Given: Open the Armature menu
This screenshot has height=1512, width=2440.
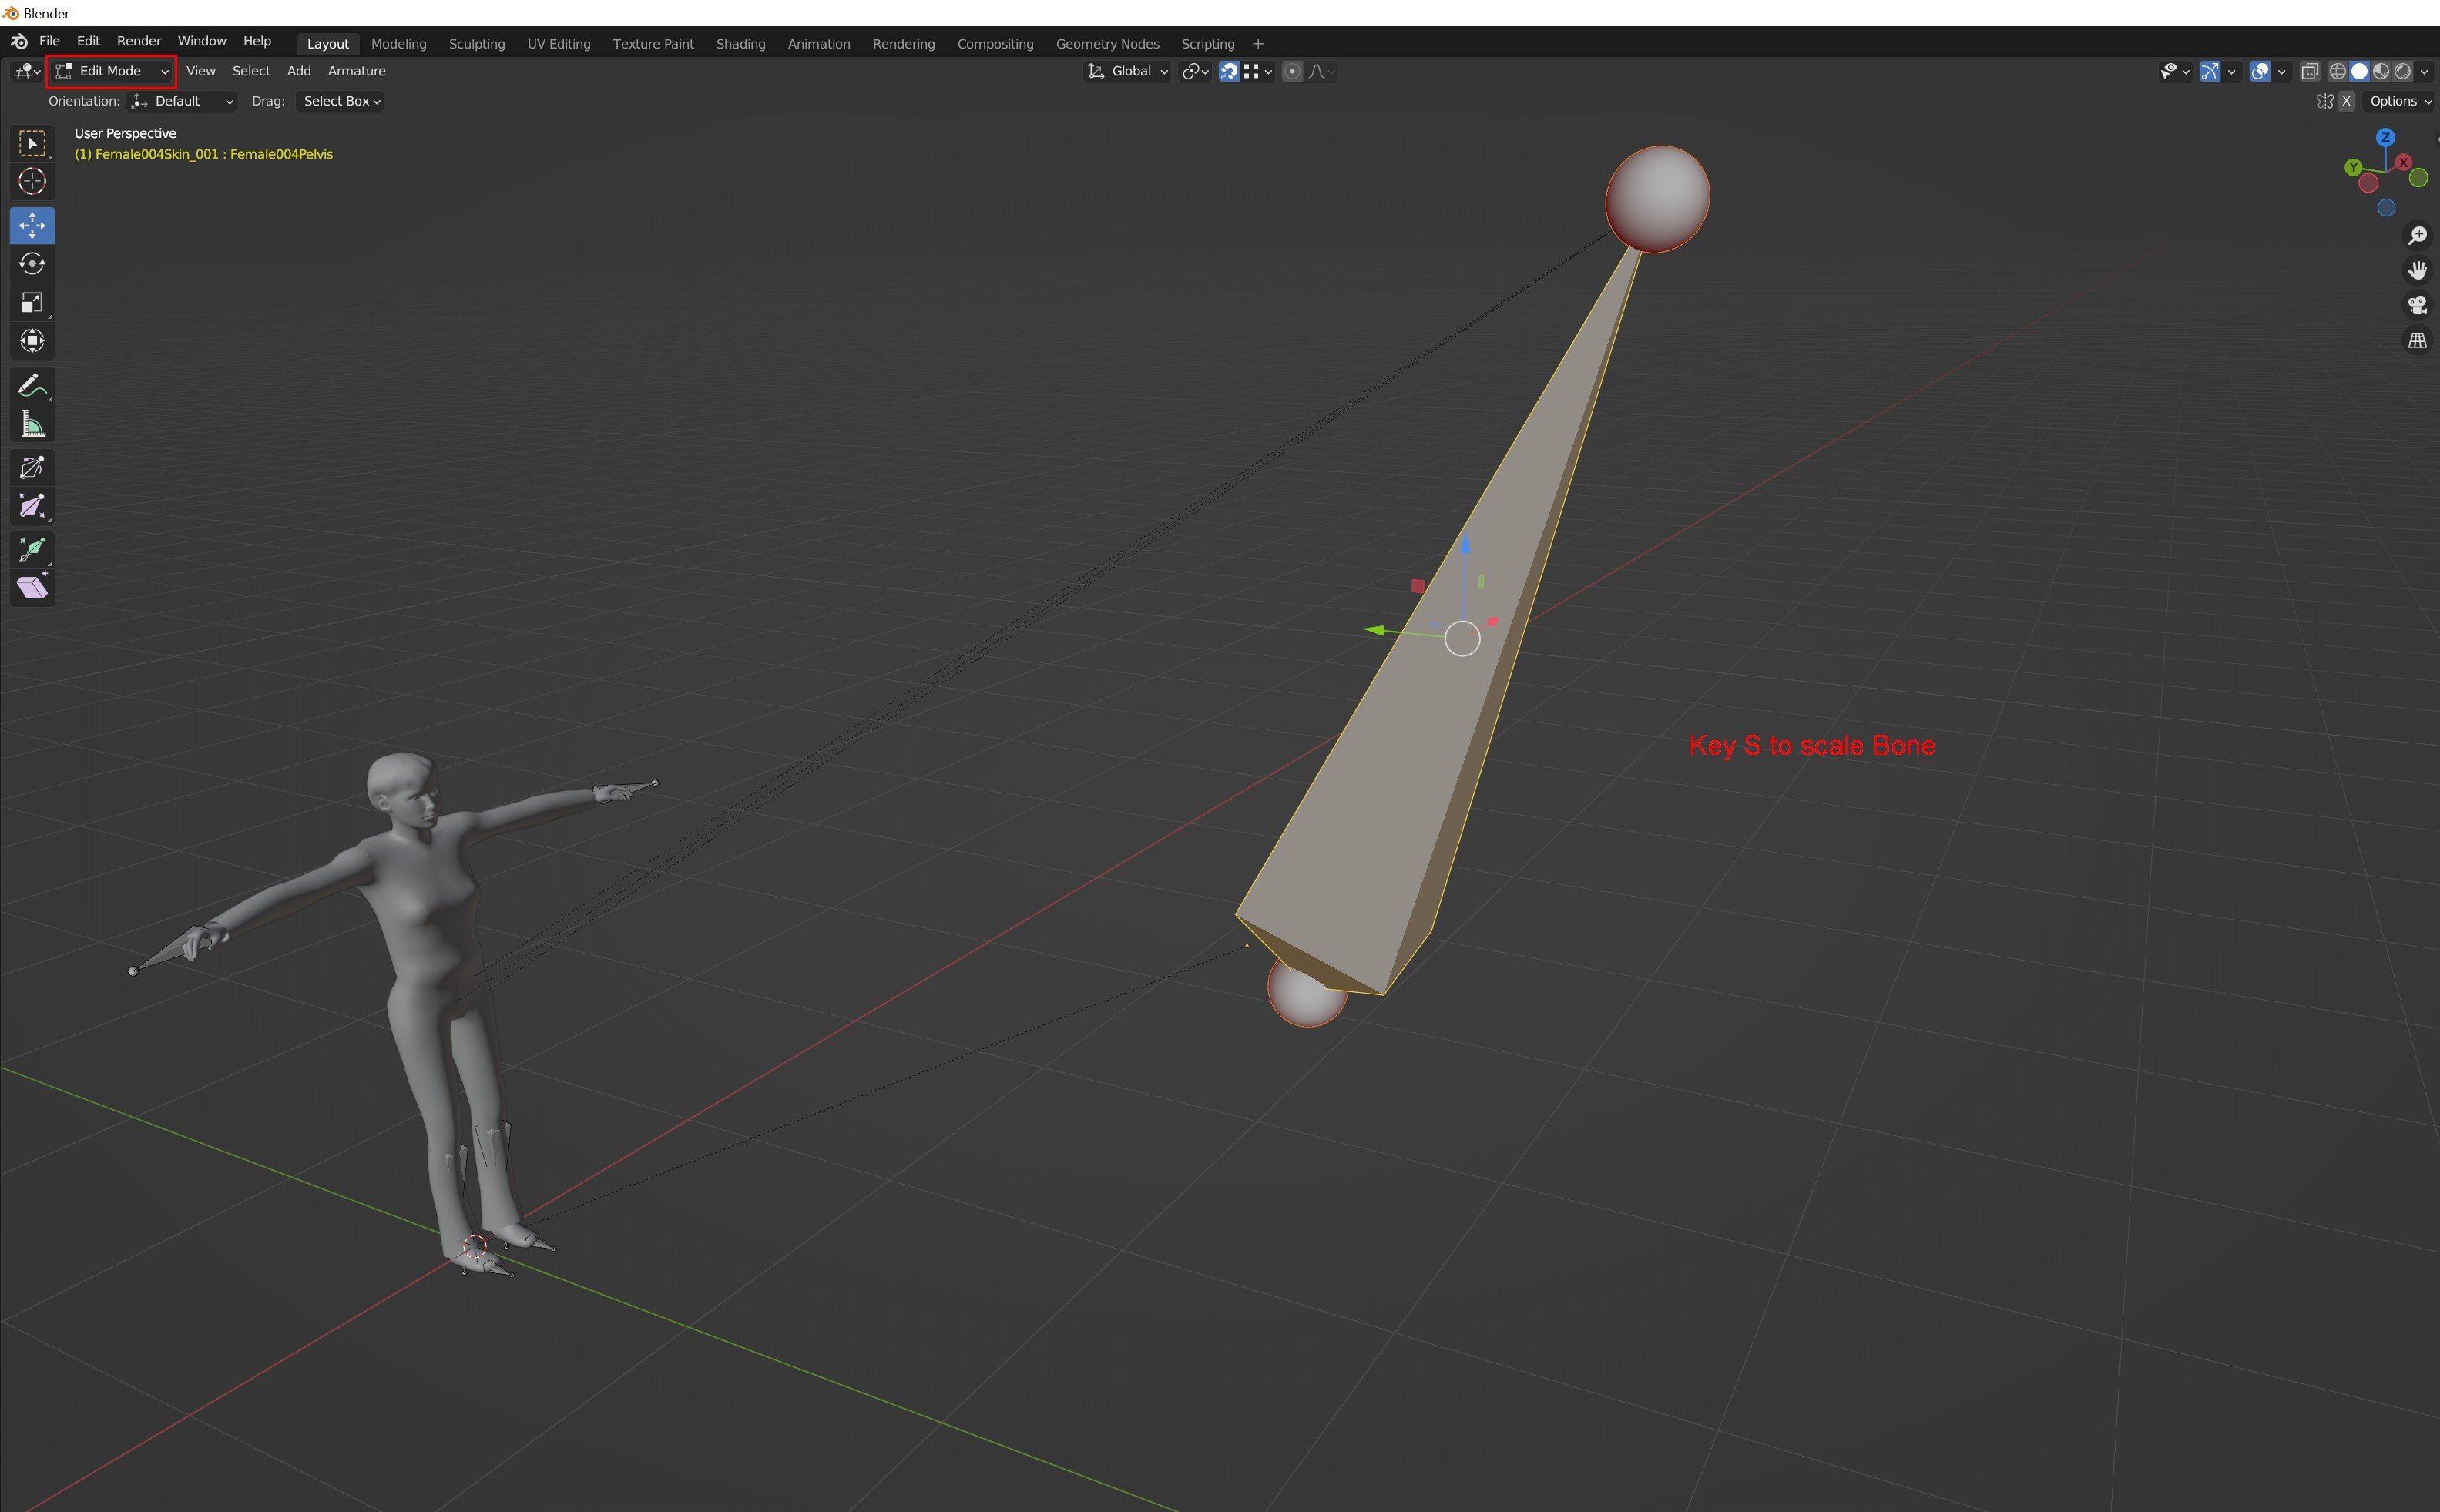Looking at the screenshot, I should [357, 71].
